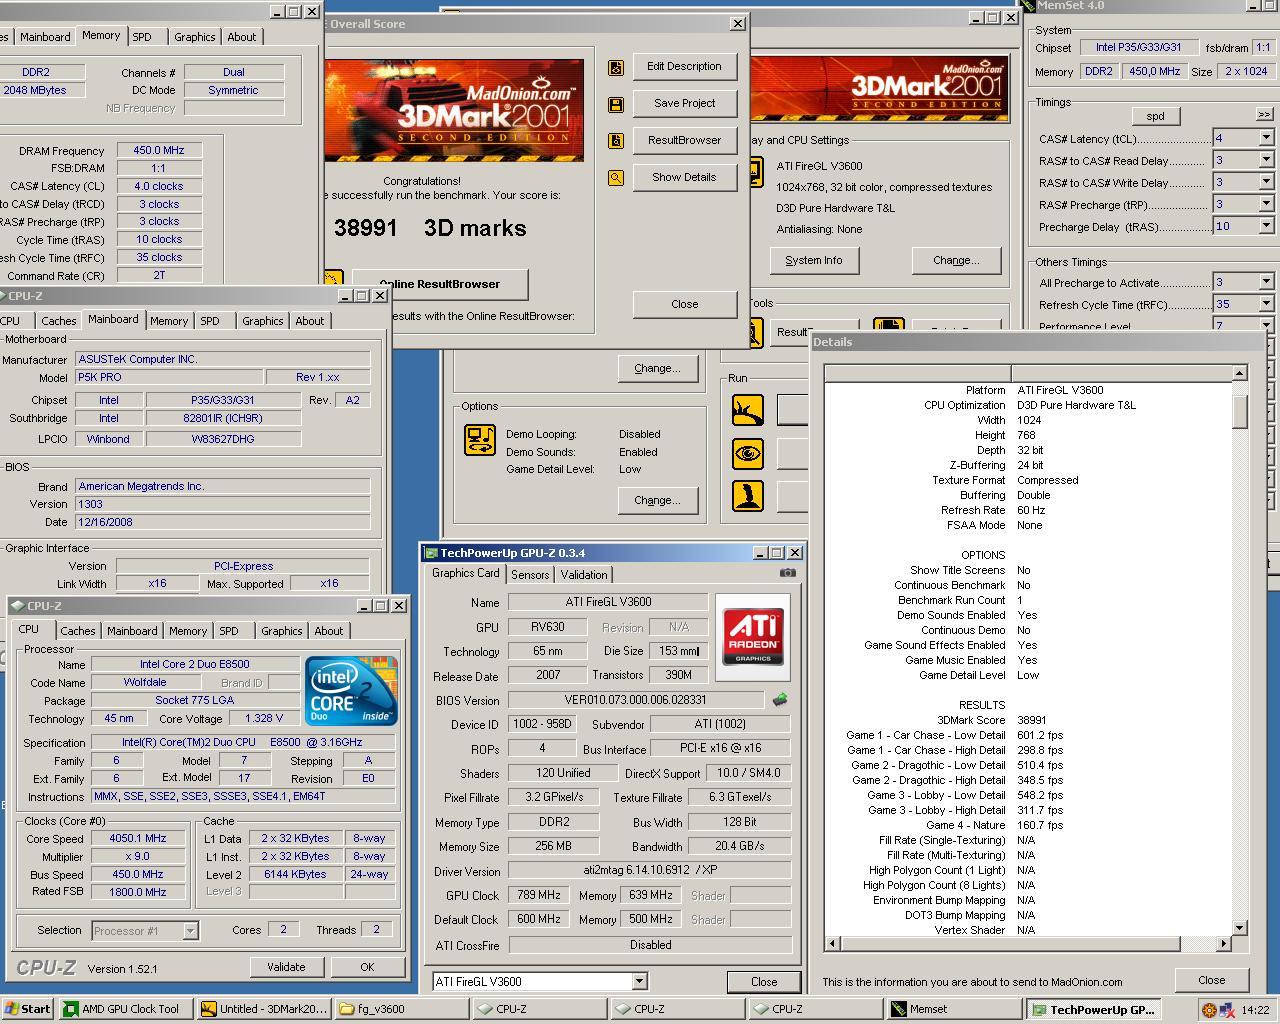Viewport: 1280px width, 1024px height.
Task: Open fg_v3600 folder from taskbar
Action: 403,1009
